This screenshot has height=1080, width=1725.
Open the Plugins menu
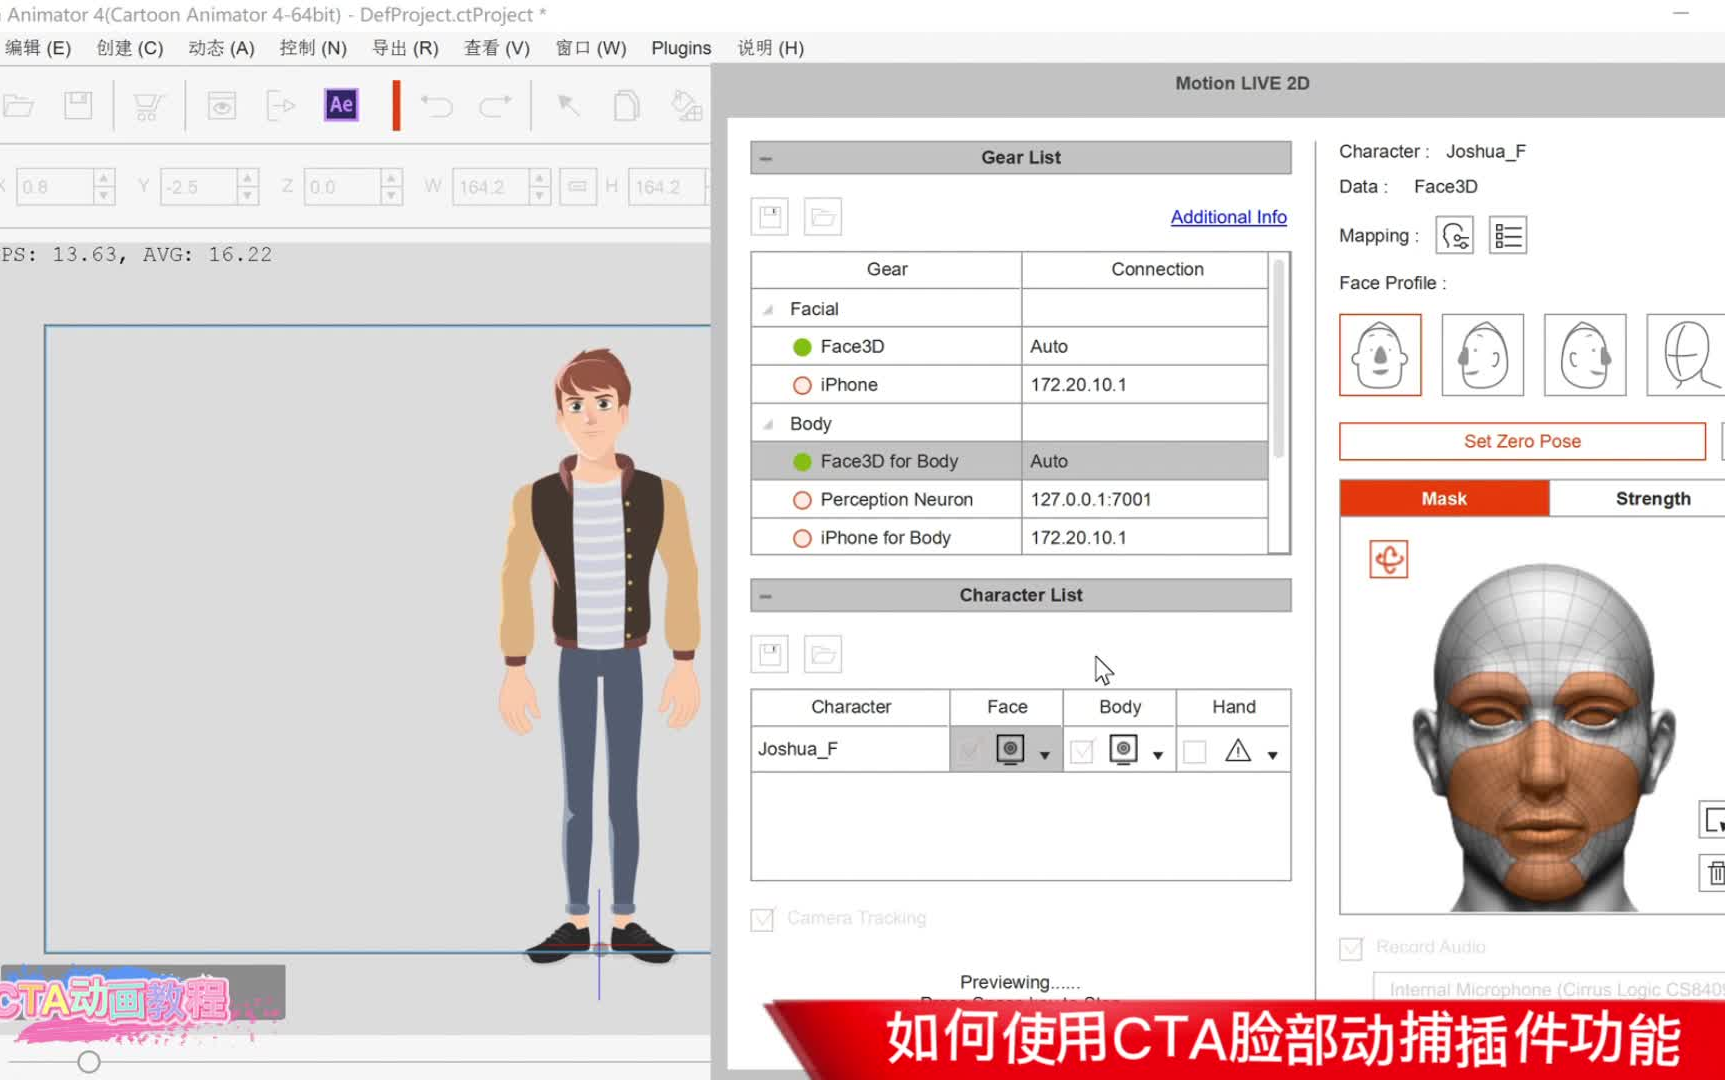681,48
